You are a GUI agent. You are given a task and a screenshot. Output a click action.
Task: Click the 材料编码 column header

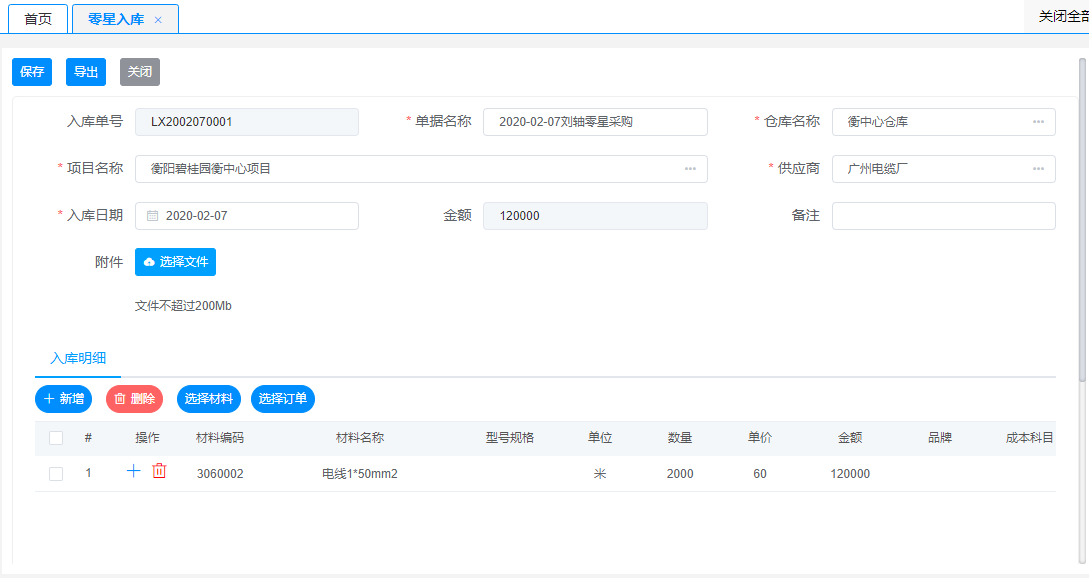point(220,438)
